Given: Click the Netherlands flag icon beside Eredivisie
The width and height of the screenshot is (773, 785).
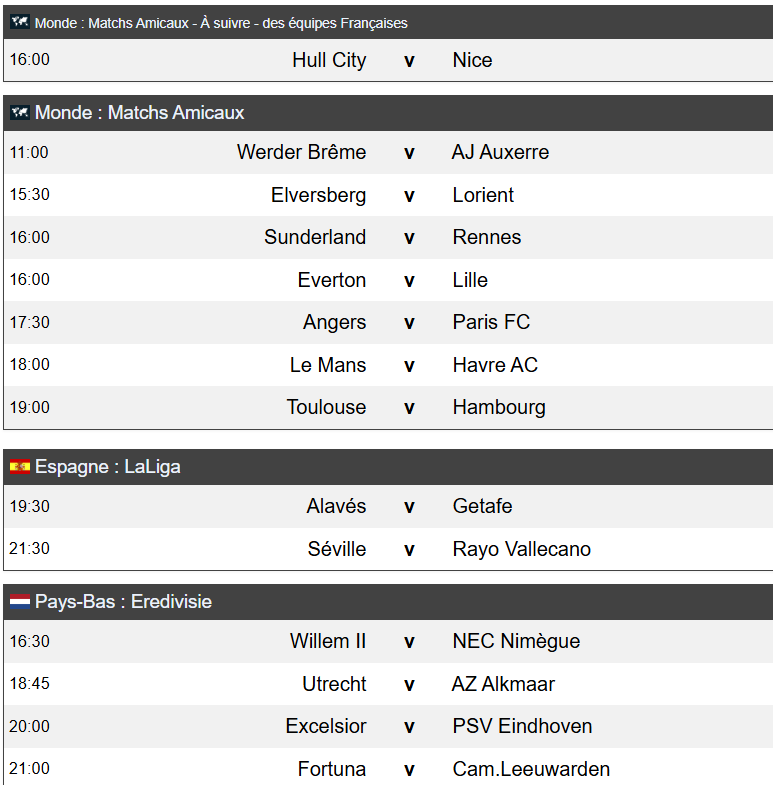Looking at the screenshot, I should [x=20, y=601].
